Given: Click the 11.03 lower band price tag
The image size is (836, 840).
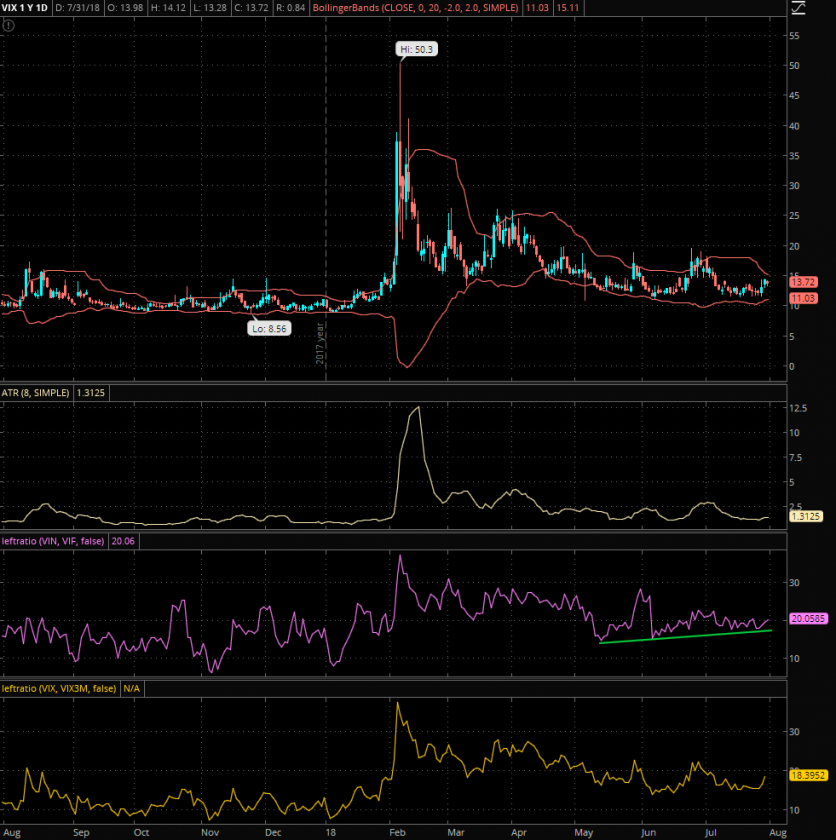Looking at the screenshot, I should coord(804,299).
